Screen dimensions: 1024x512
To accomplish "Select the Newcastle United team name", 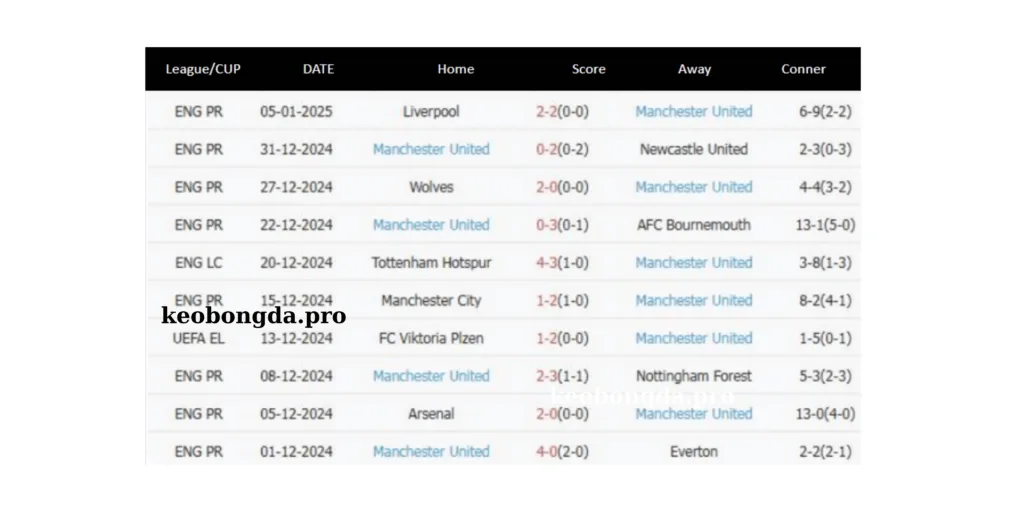I will pyautogui.click(x=693, y=149).
